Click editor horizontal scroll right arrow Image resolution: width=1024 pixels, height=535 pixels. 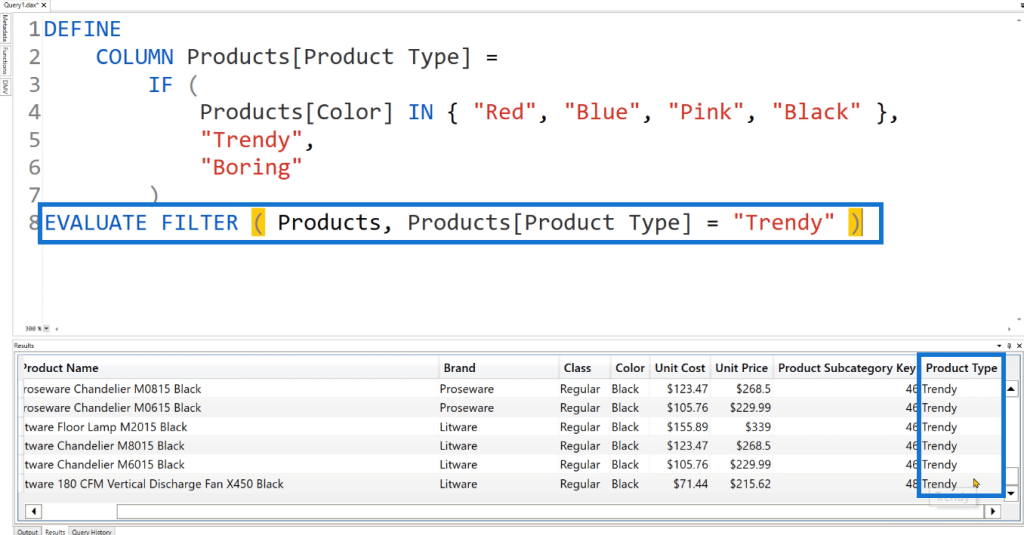(1010, 329)
